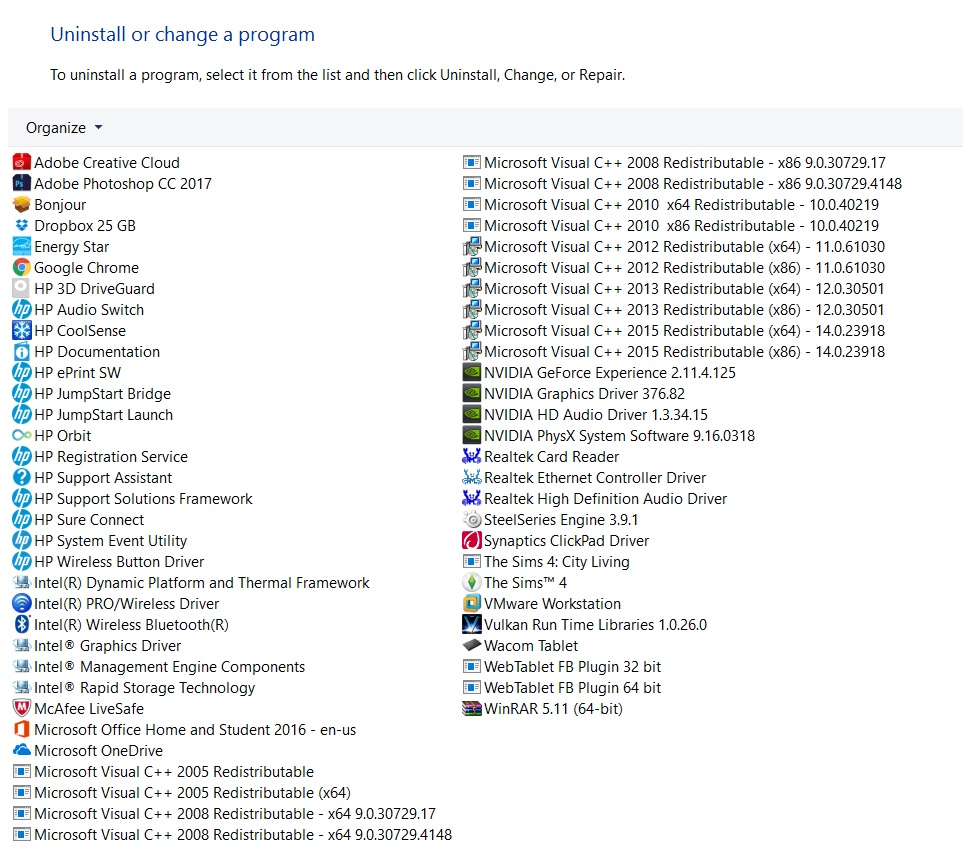Click the HP Support Assistant question-mark icon
This screenshot has height=861, width=963.
tap(21, 477)
